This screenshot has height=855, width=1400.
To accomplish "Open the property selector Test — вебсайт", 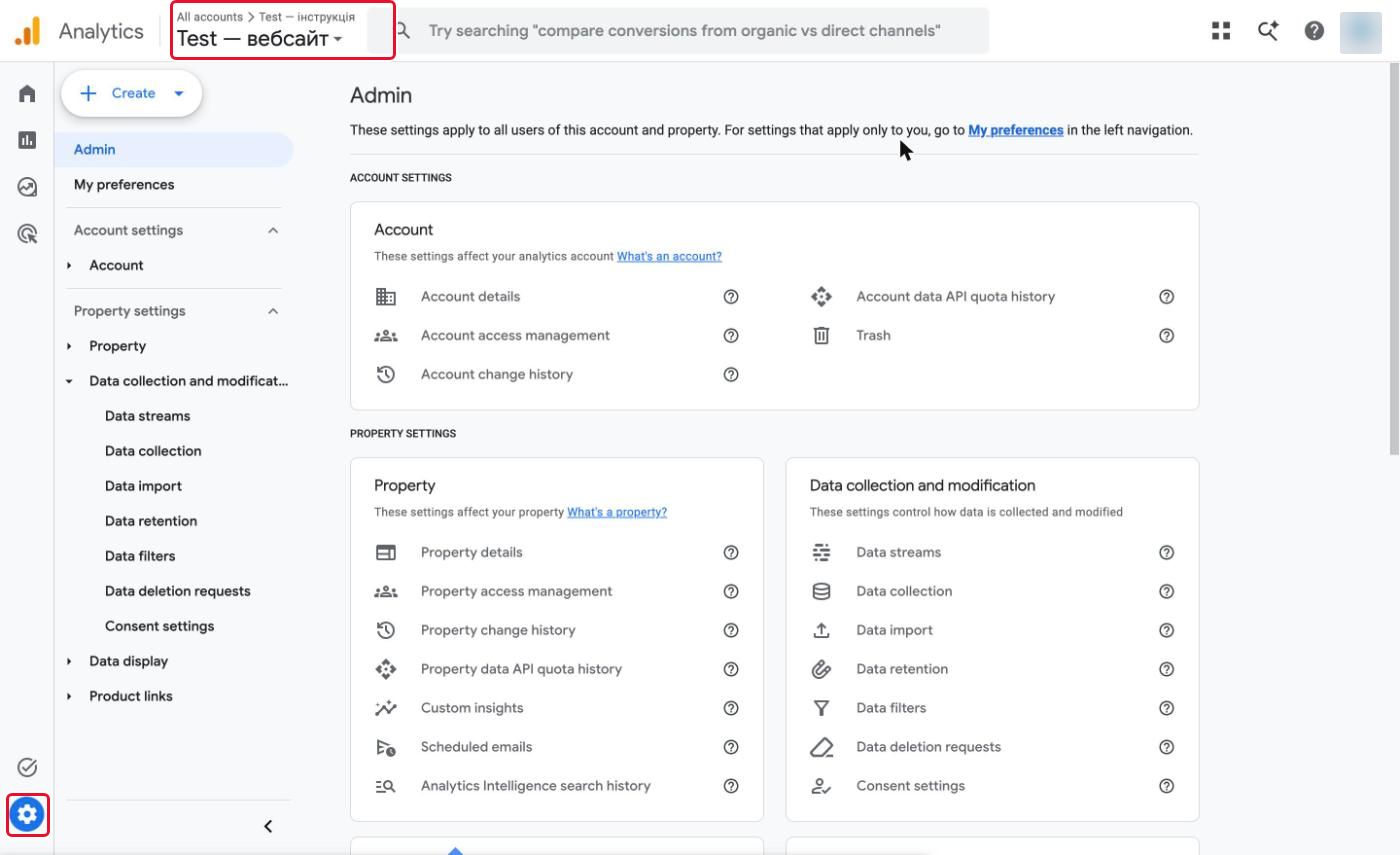I will [x=260, y=40].
